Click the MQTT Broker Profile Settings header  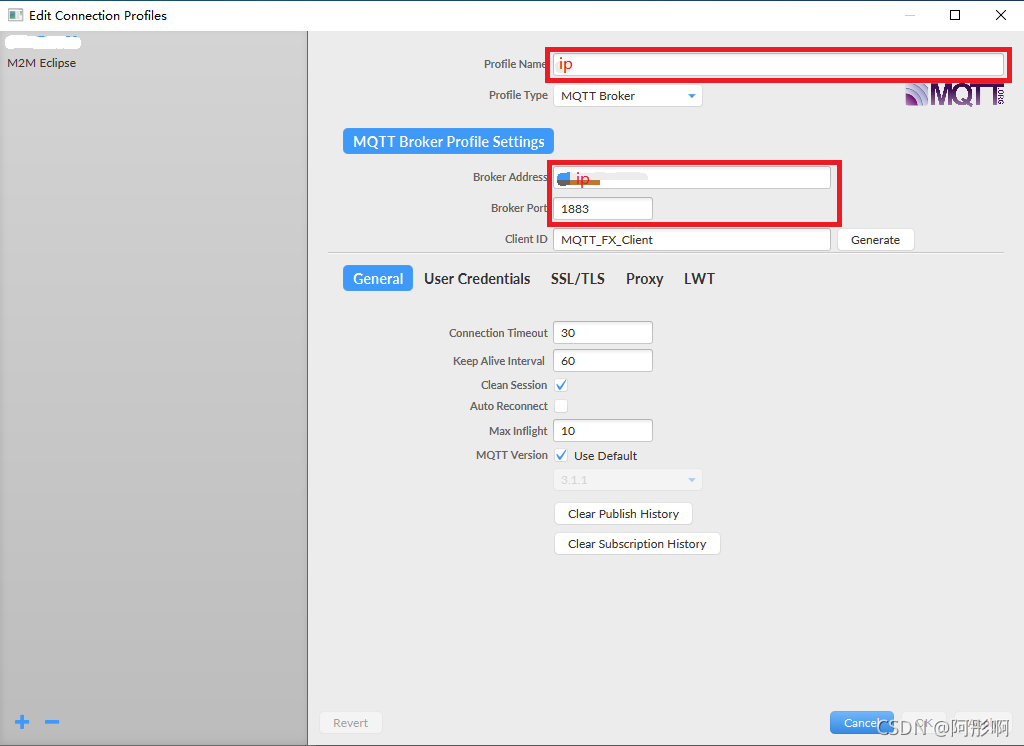point(448,141)
